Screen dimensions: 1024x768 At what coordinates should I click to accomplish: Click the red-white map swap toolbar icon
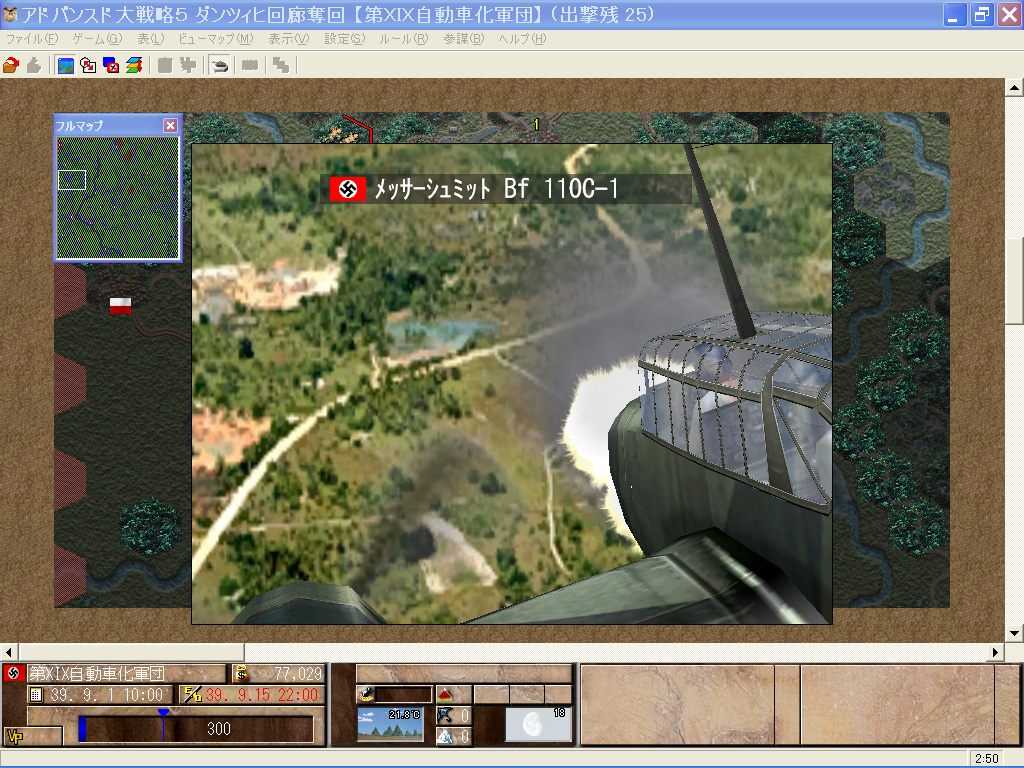point(88,66)
